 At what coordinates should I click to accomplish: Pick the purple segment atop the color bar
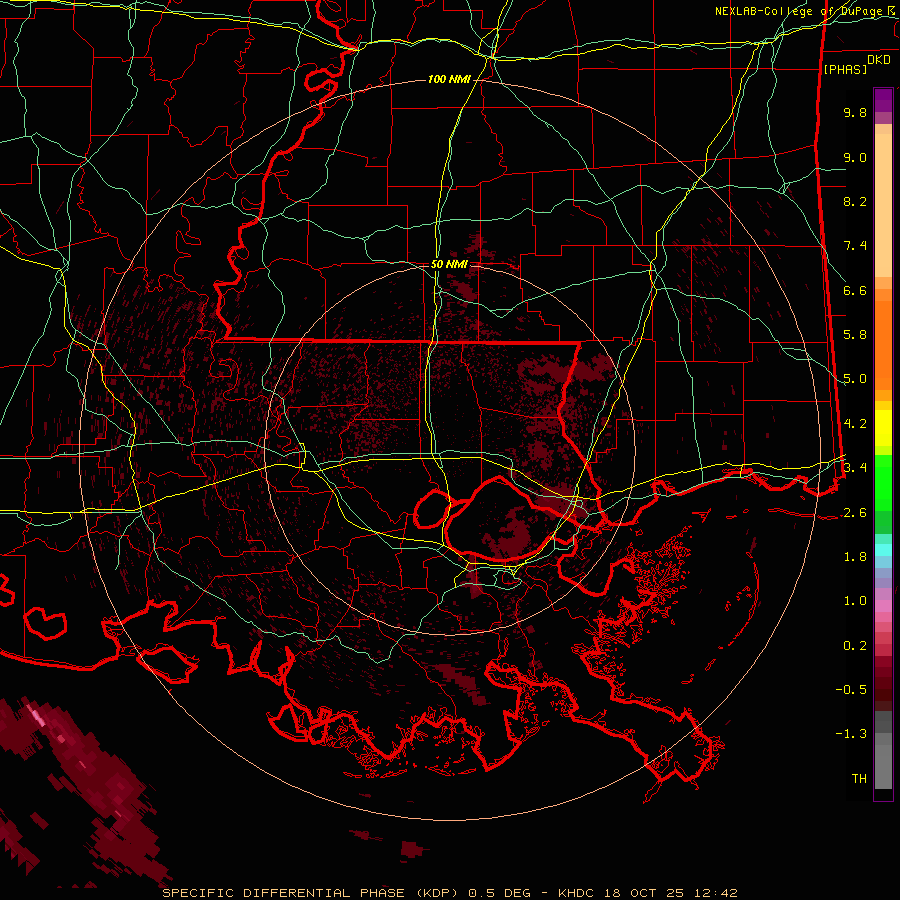(x=883, y=100)
